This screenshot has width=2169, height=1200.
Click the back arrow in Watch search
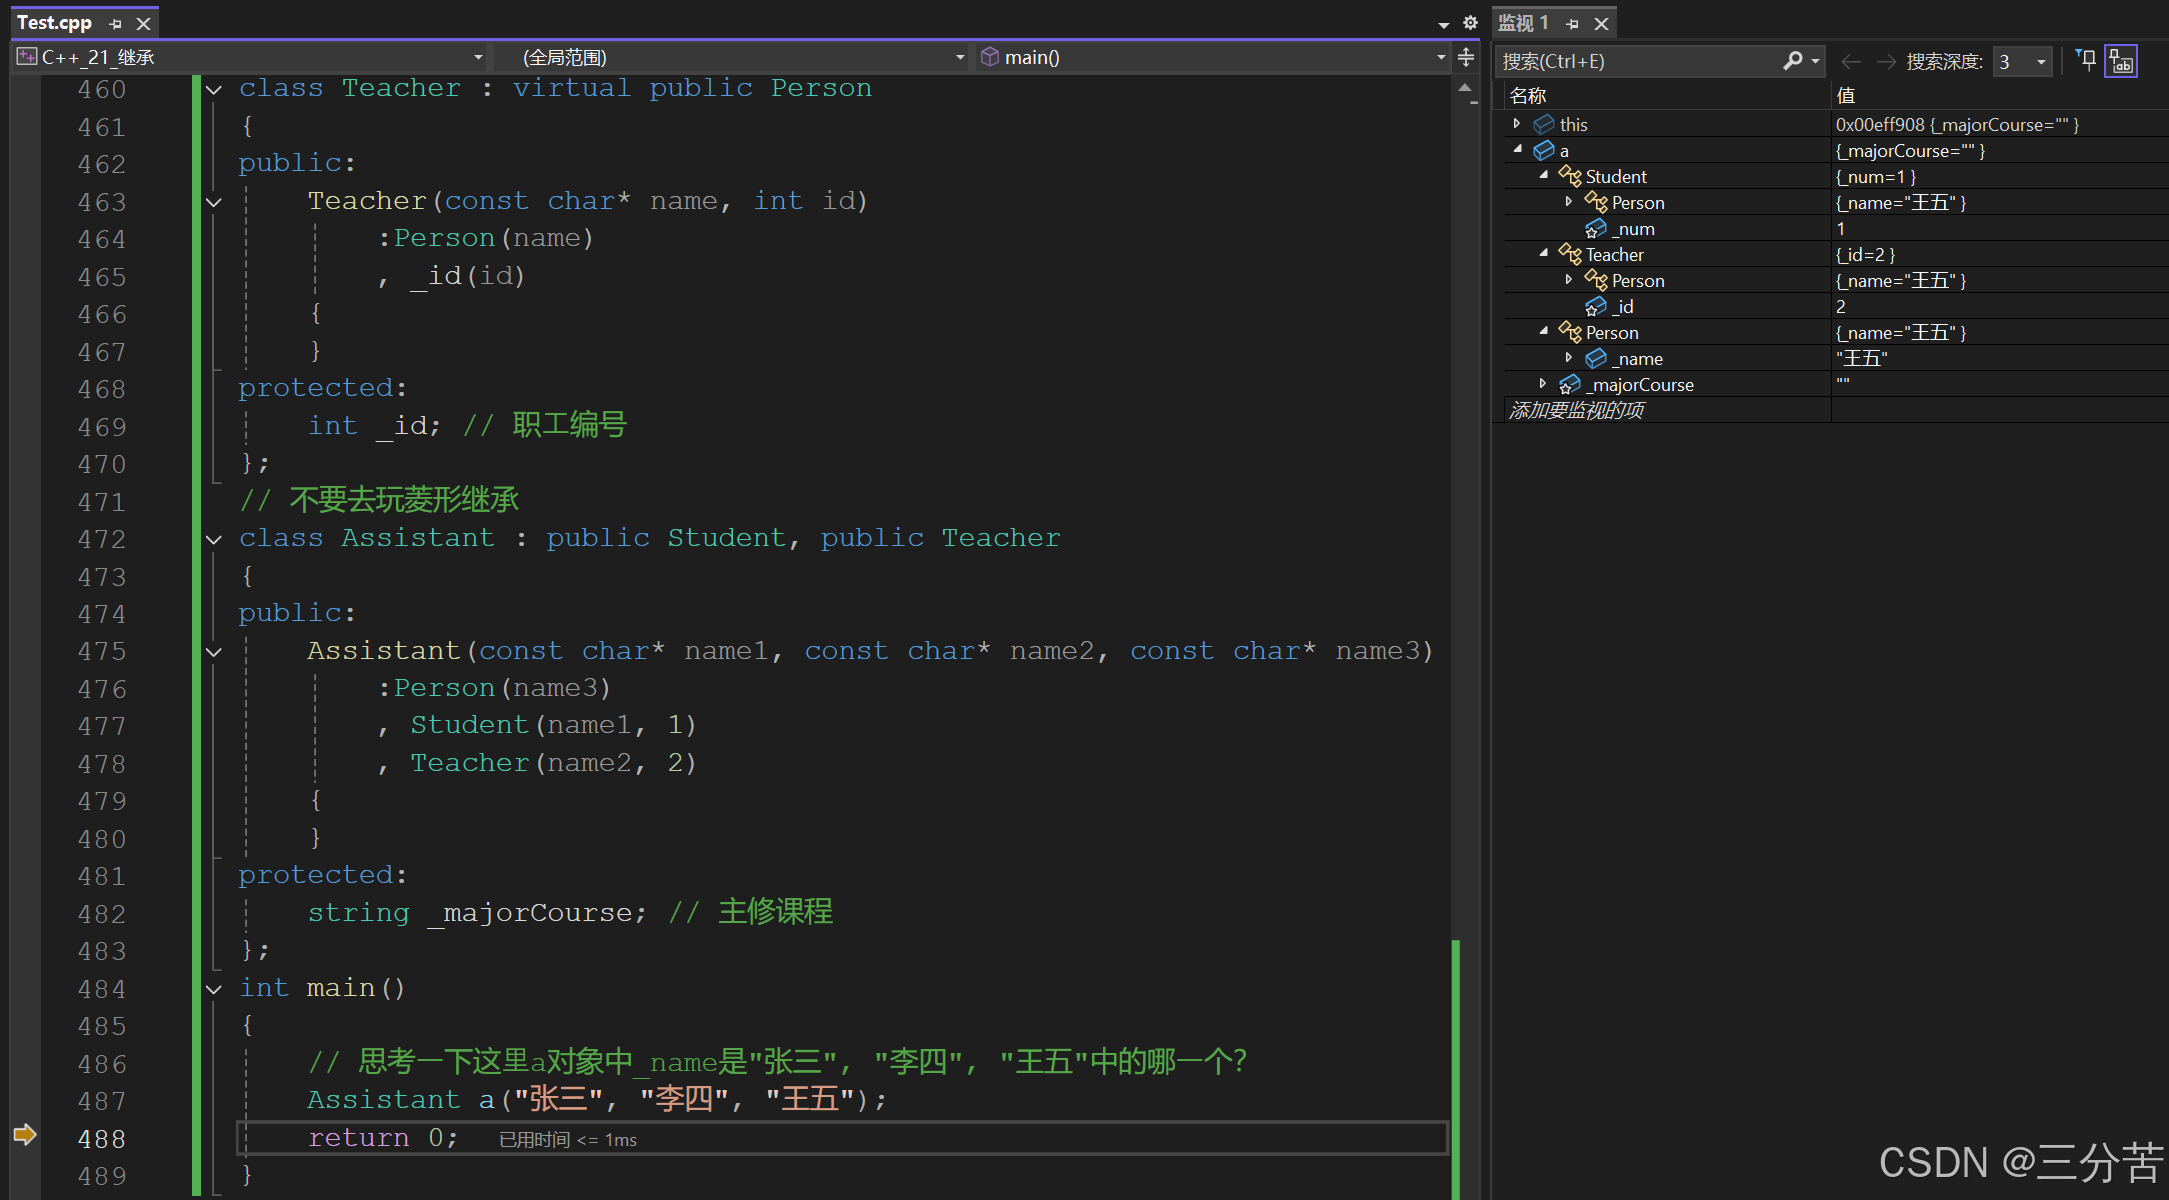(1851, 62)
